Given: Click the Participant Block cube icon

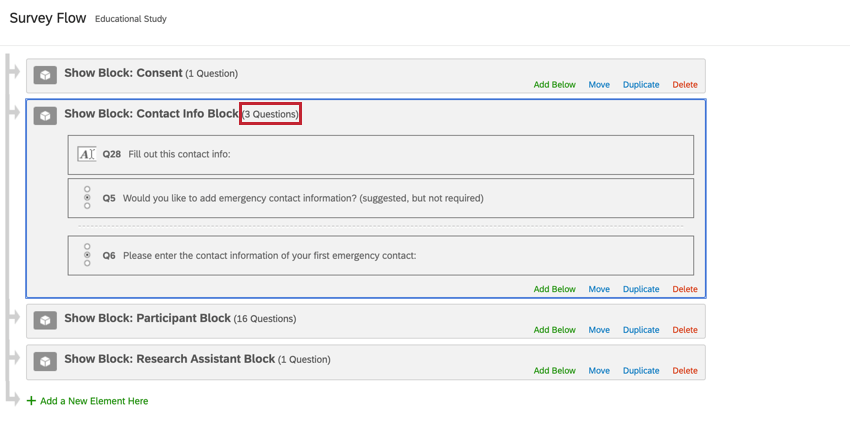Looking at the screenshot, I should coord(45,321).
